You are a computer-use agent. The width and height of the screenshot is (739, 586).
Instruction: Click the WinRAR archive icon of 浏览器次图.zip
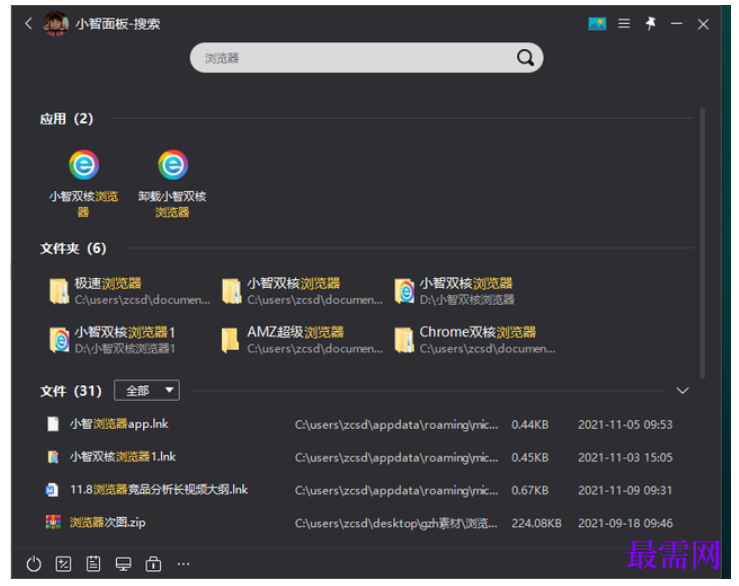[x=53, y=523]
